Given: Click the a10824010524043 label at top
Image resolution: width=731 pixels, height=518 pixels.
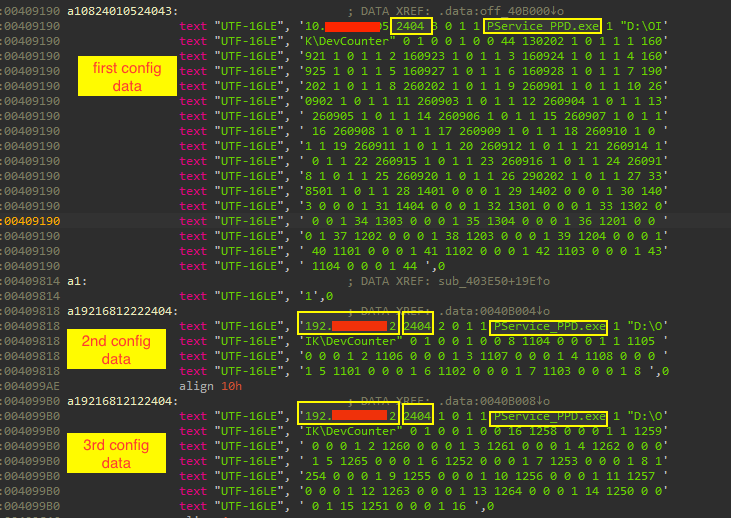Looking at the screenshot, I should 123,11.
